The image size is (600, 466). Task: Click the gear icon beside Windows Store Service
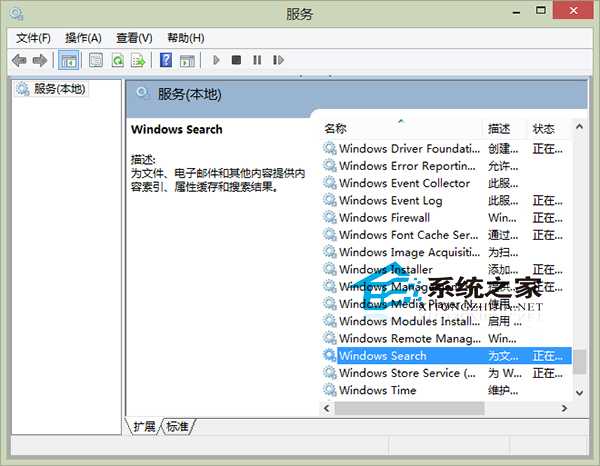coord(329,372)
